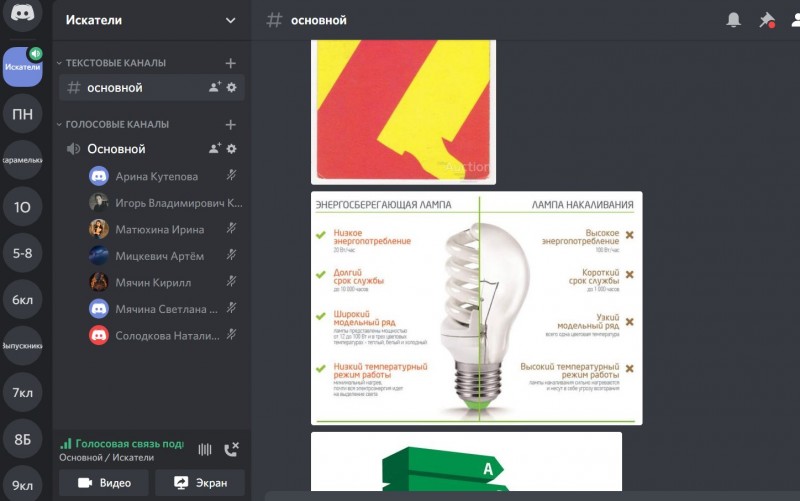Show pinned messages with the pin icon
The image size is (800, 501).
766,20
